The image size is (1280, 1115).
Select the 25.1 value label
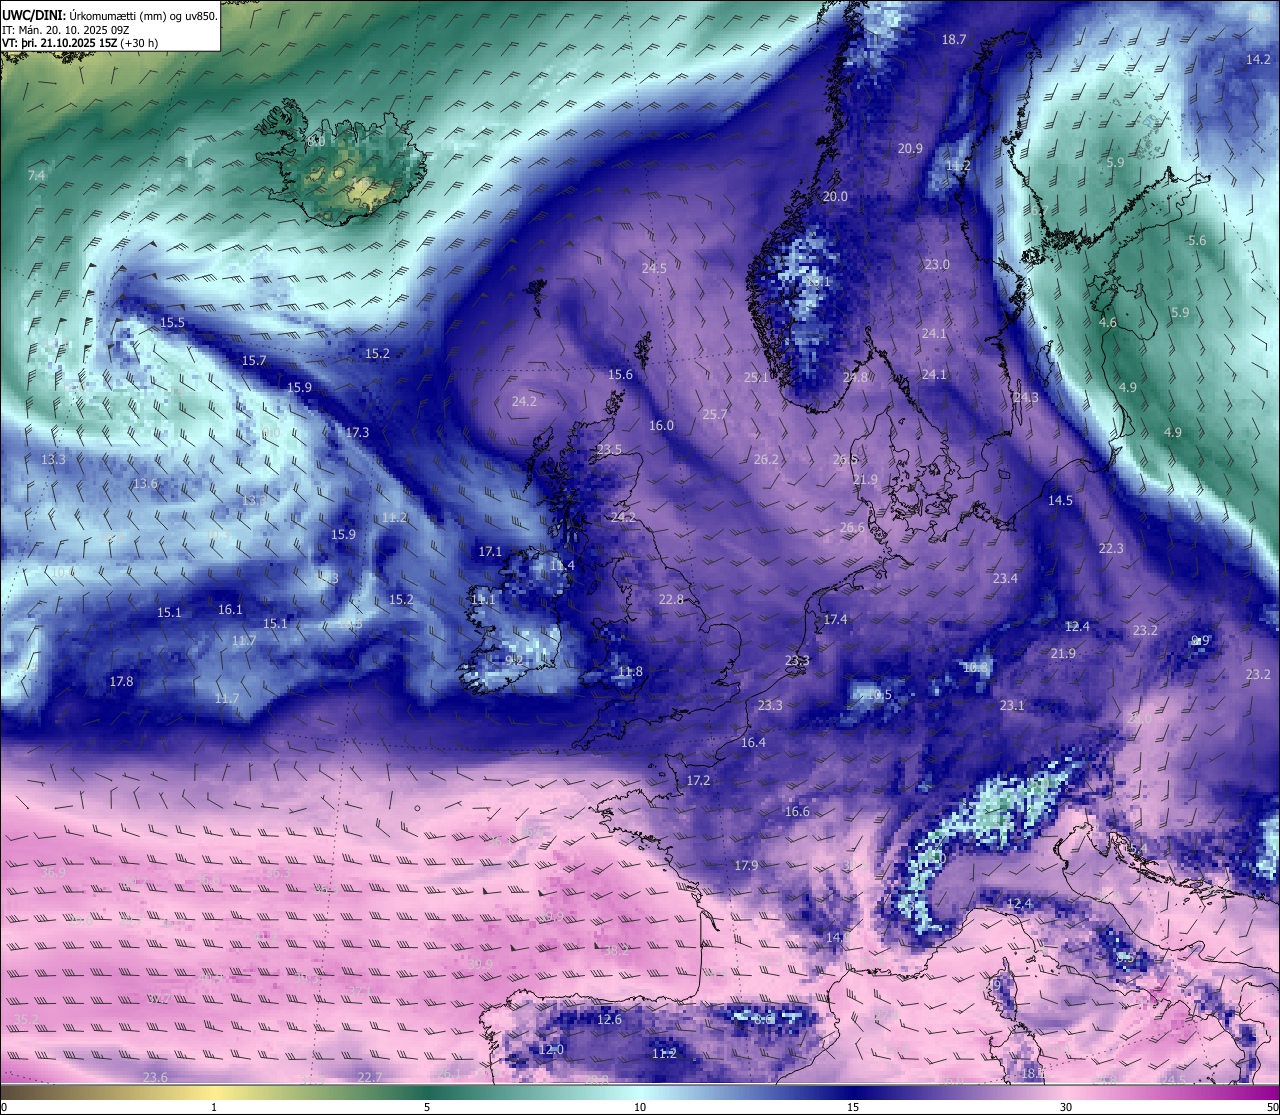756,378
